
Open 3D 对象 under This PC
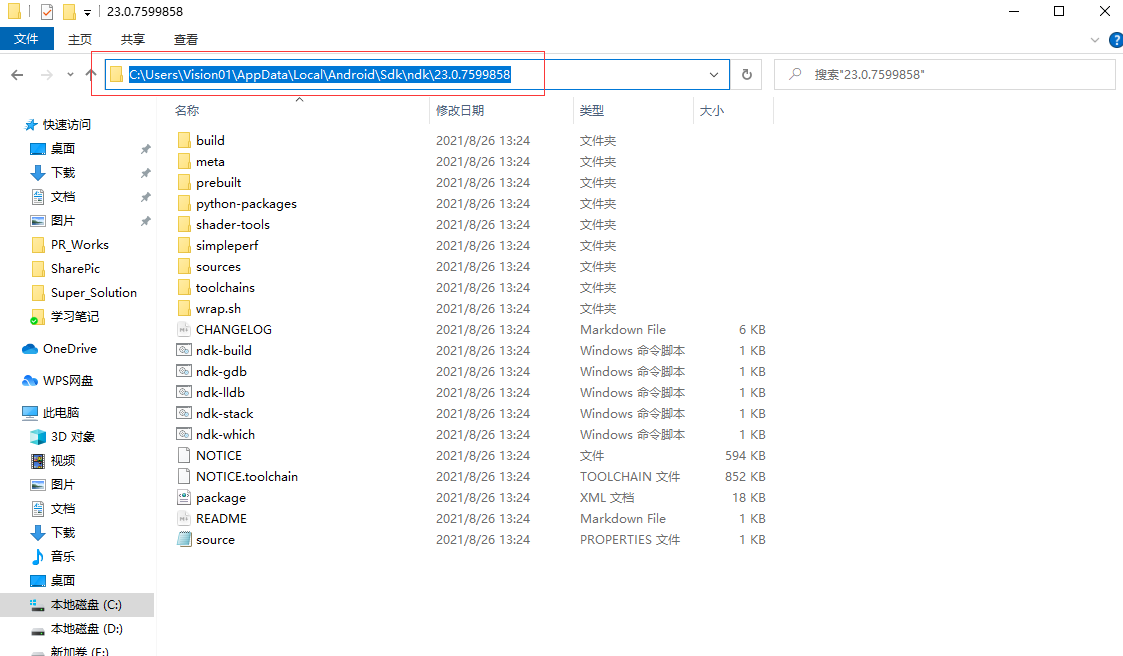click(72, 437)
